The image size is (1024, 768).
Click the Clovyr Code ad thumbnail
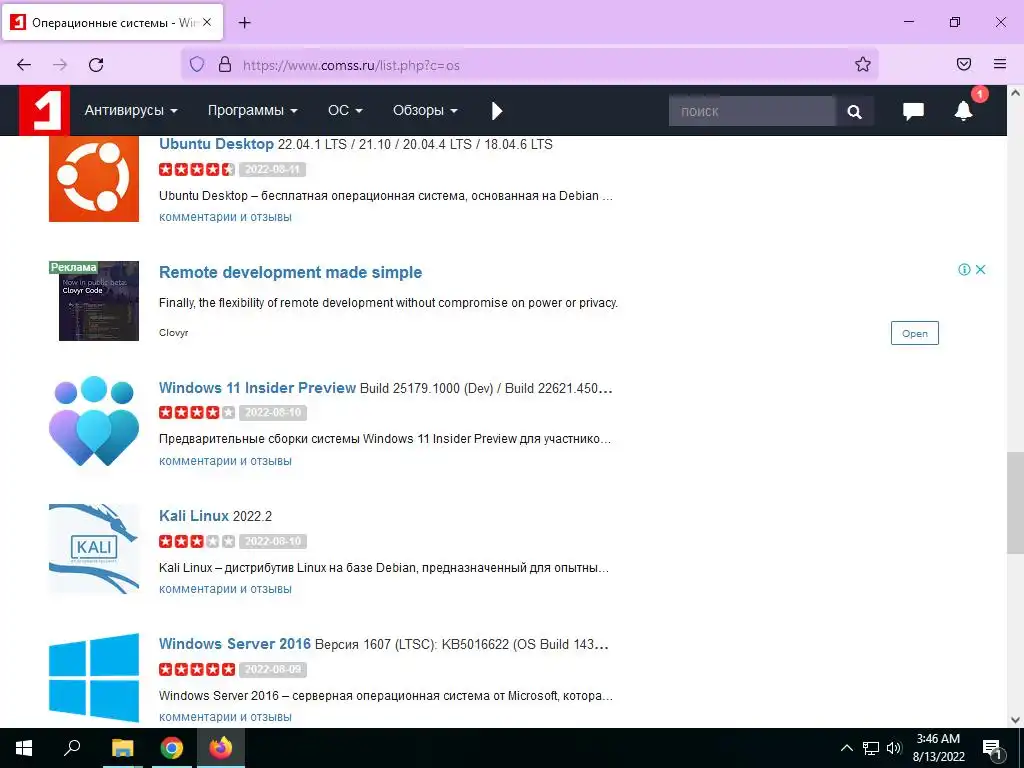point(94,301)
